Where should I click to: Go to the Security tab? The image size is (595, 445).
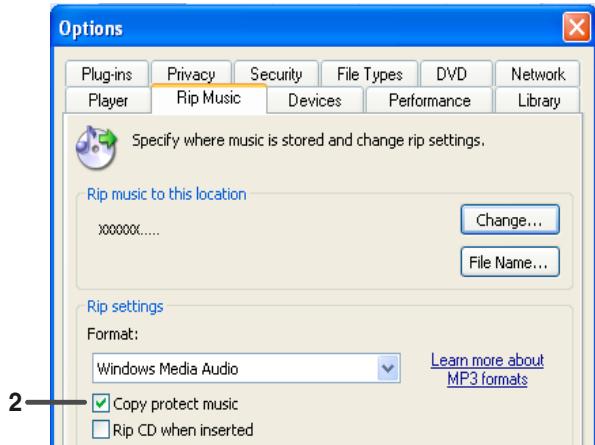(x=276, y=74)
